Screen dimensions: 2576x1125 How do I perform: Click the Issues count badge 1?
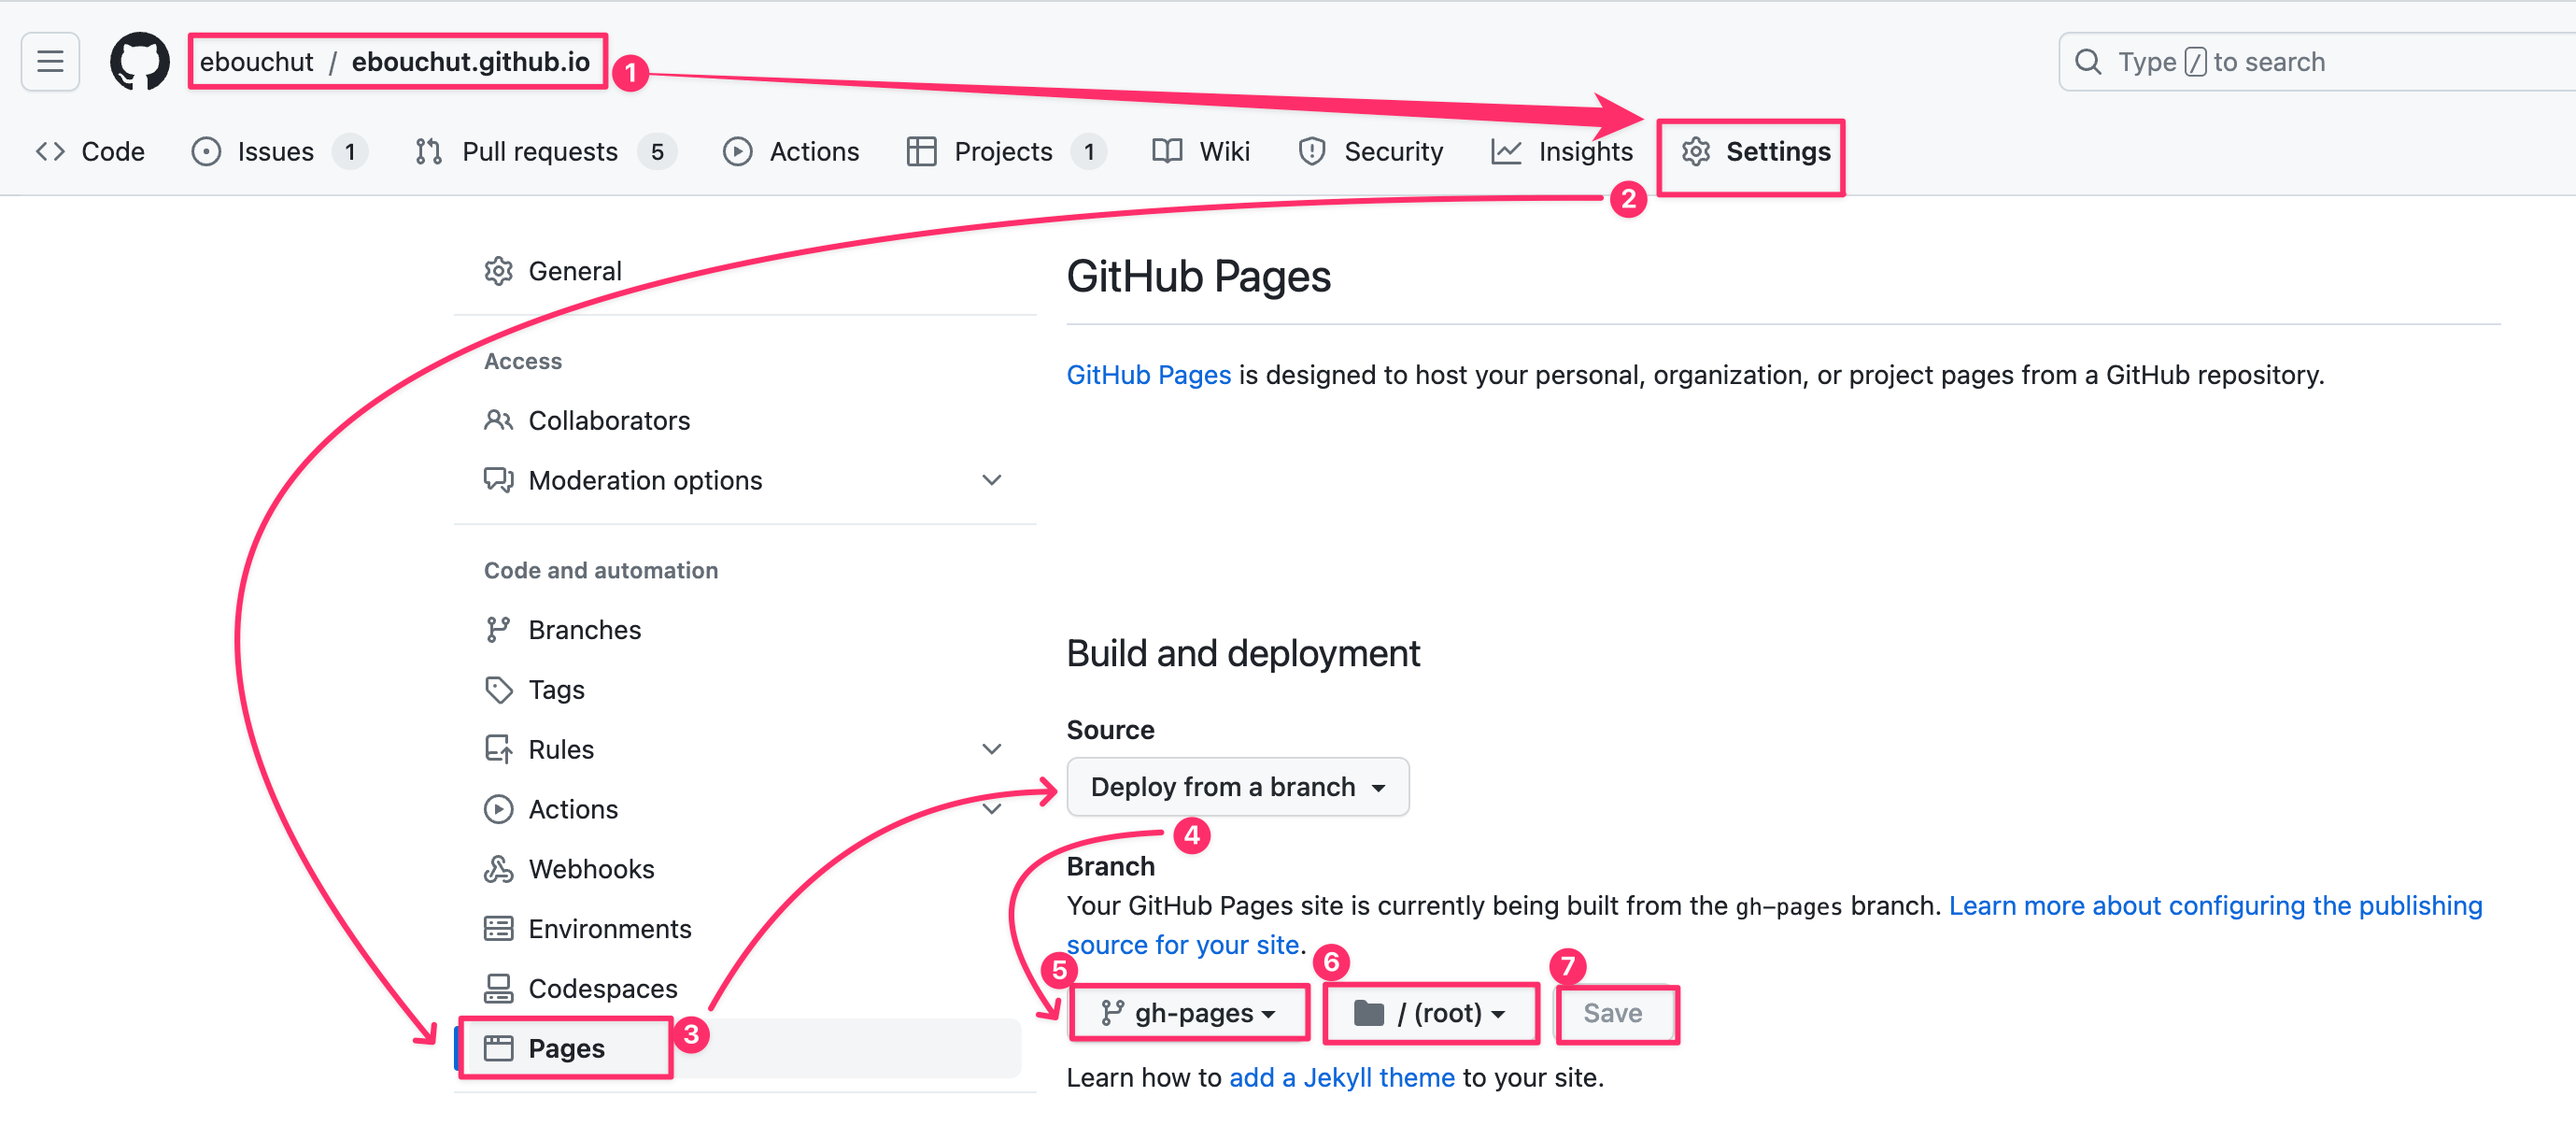point(350,151)
